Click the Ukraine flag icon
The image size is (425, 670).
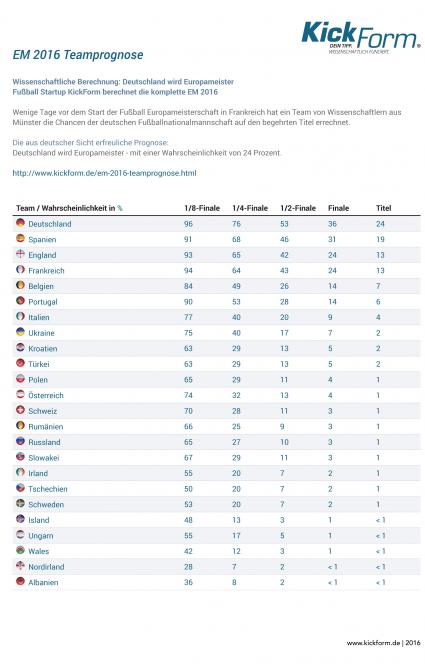(x=20, y=332)
